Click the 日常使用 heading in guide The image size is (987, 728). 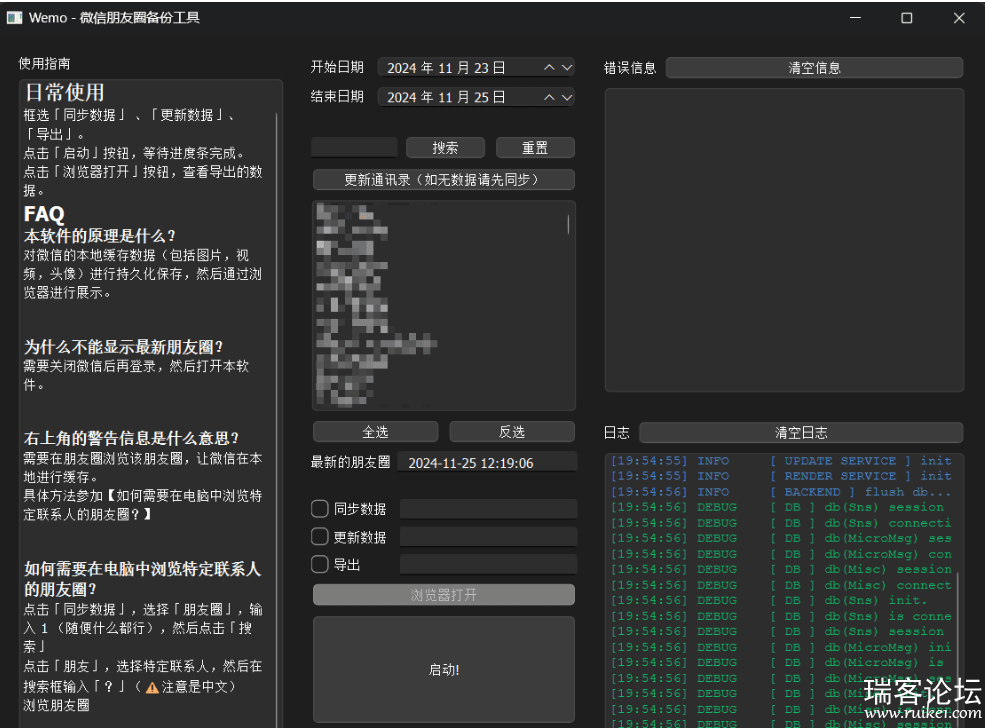(64, 92)
